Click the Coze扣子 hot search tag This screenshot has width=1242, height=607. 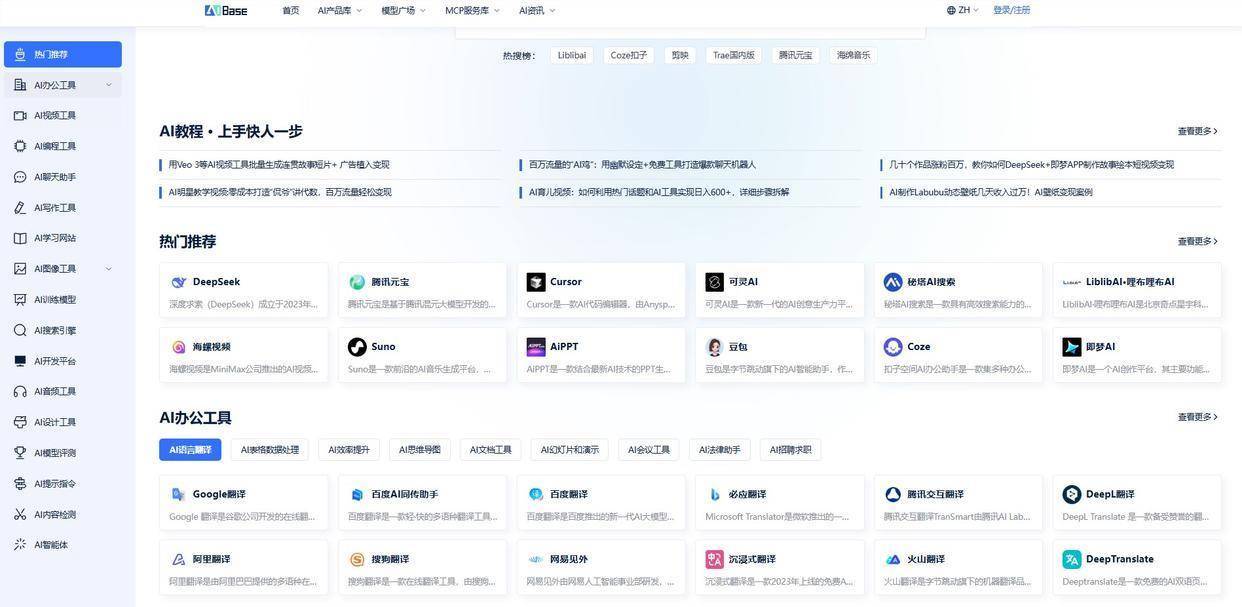[x=629, y=55]
